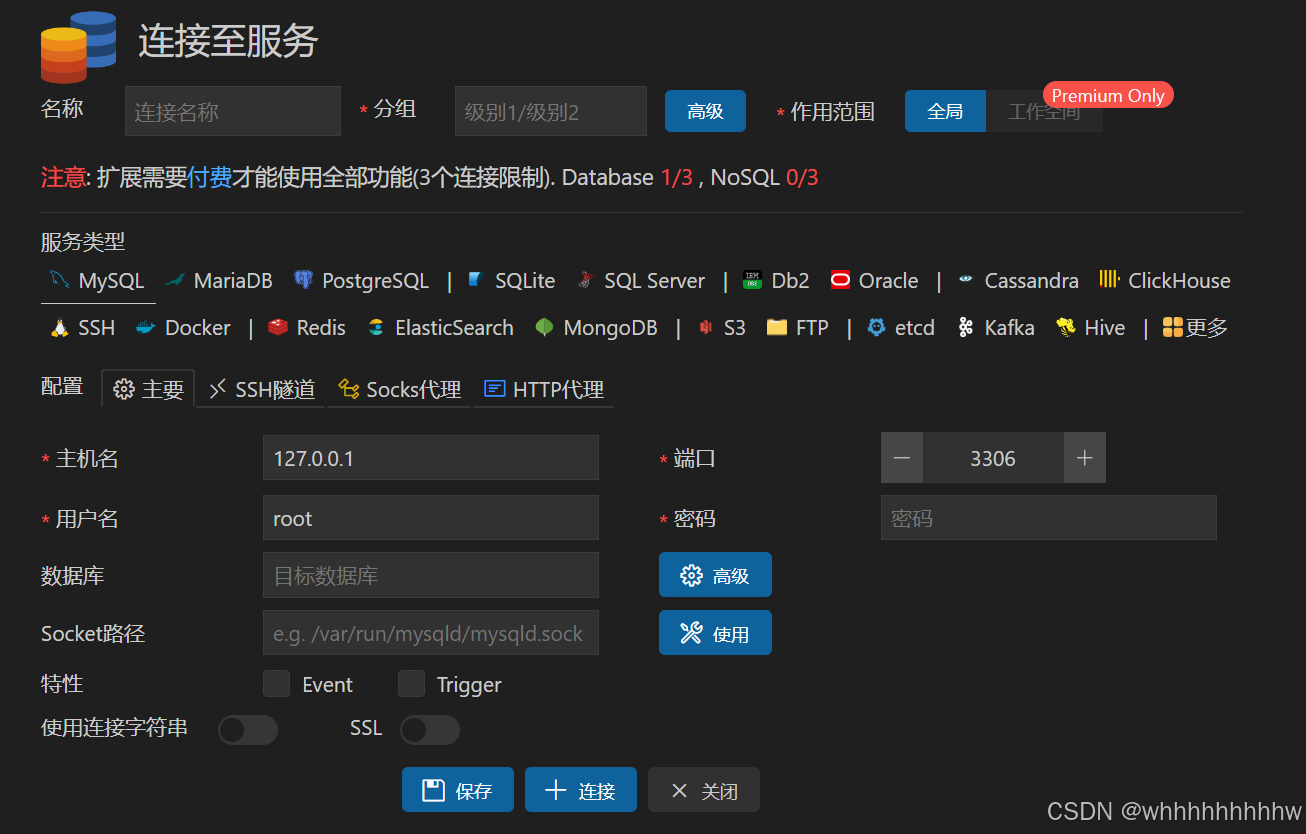Toggle 使用连接字符串 switch
1306x834 pixels.
tap(248, 730)
